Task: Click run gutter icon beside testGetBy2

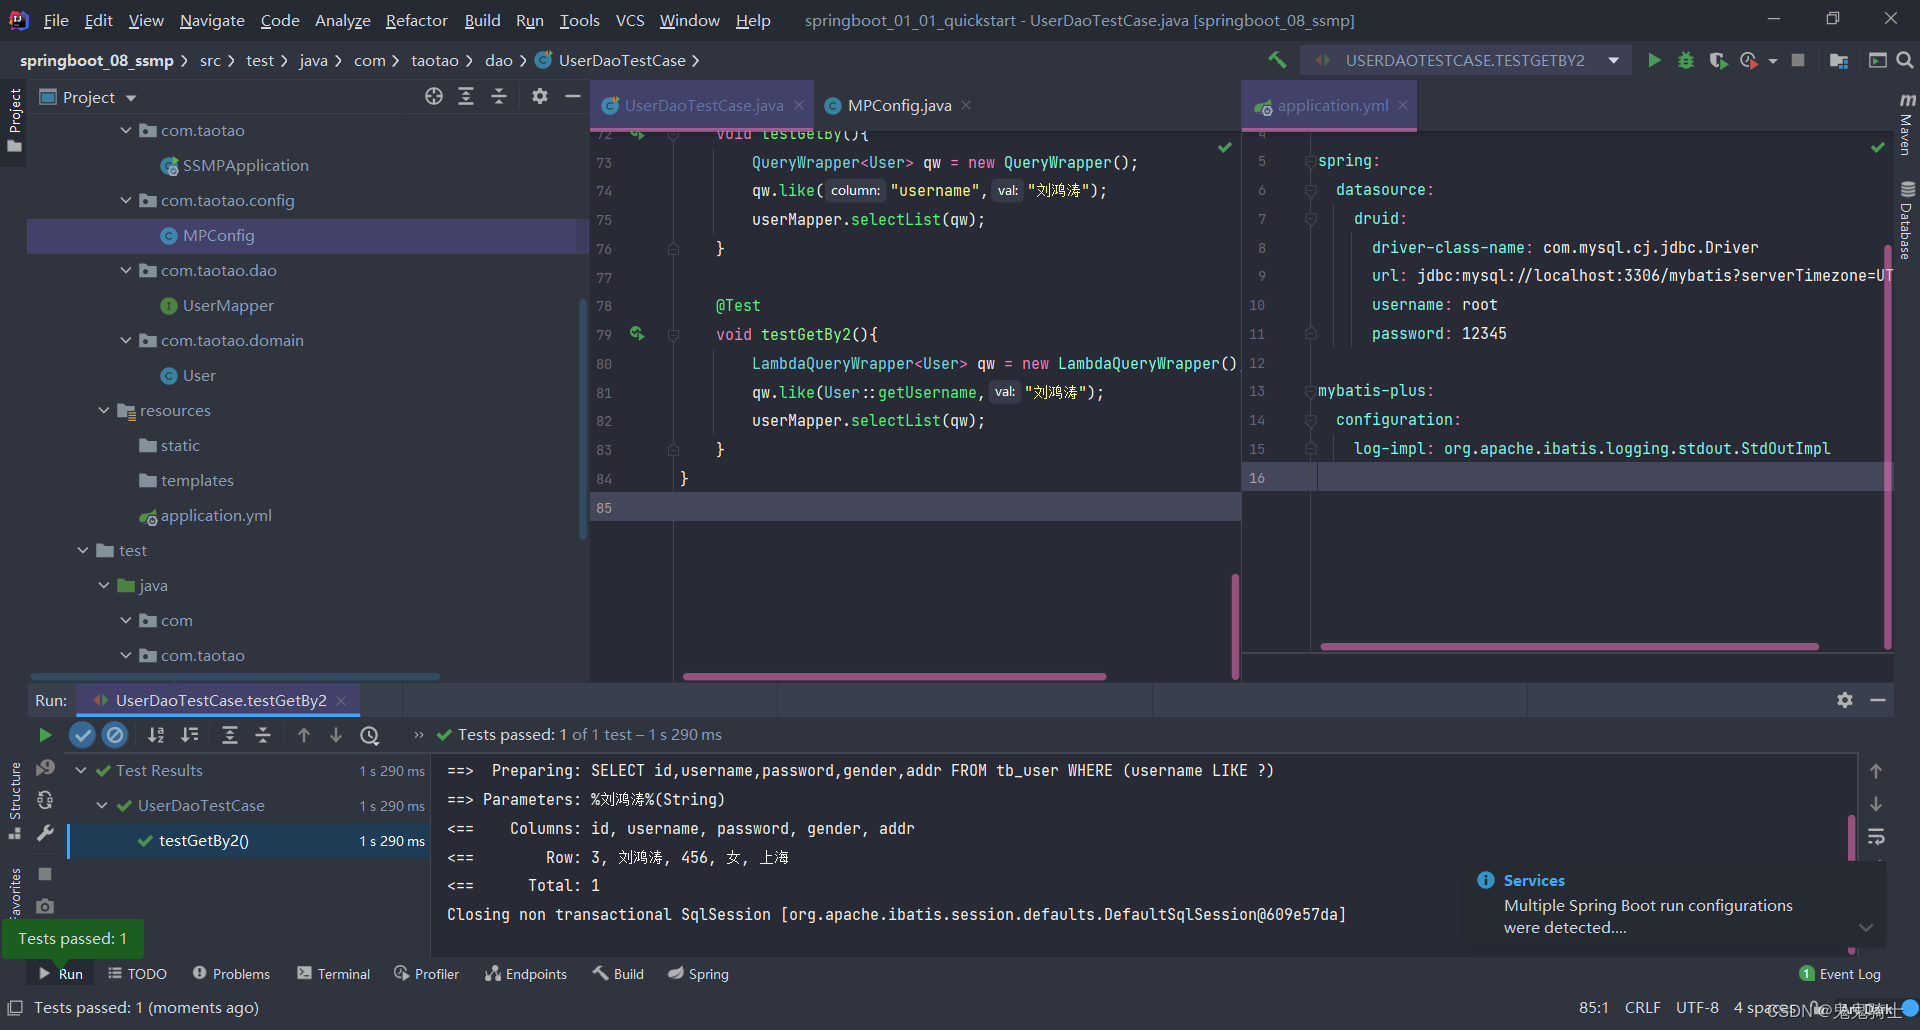Action: point(637,334)
